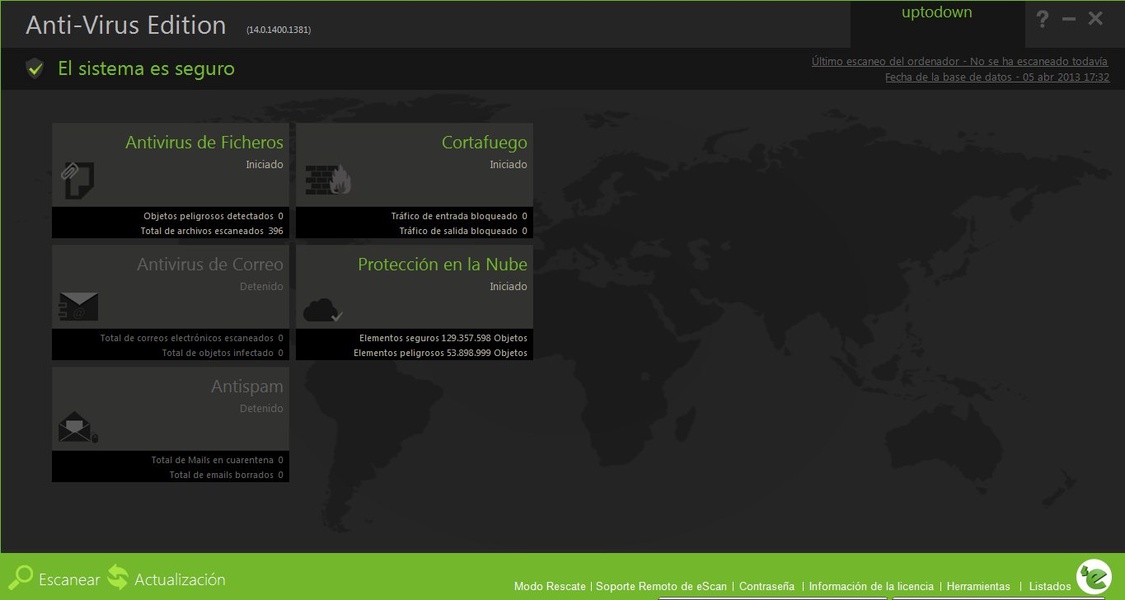
Task: Open the Antivirus de Ficheros title
Action: (x=204, y=143)
